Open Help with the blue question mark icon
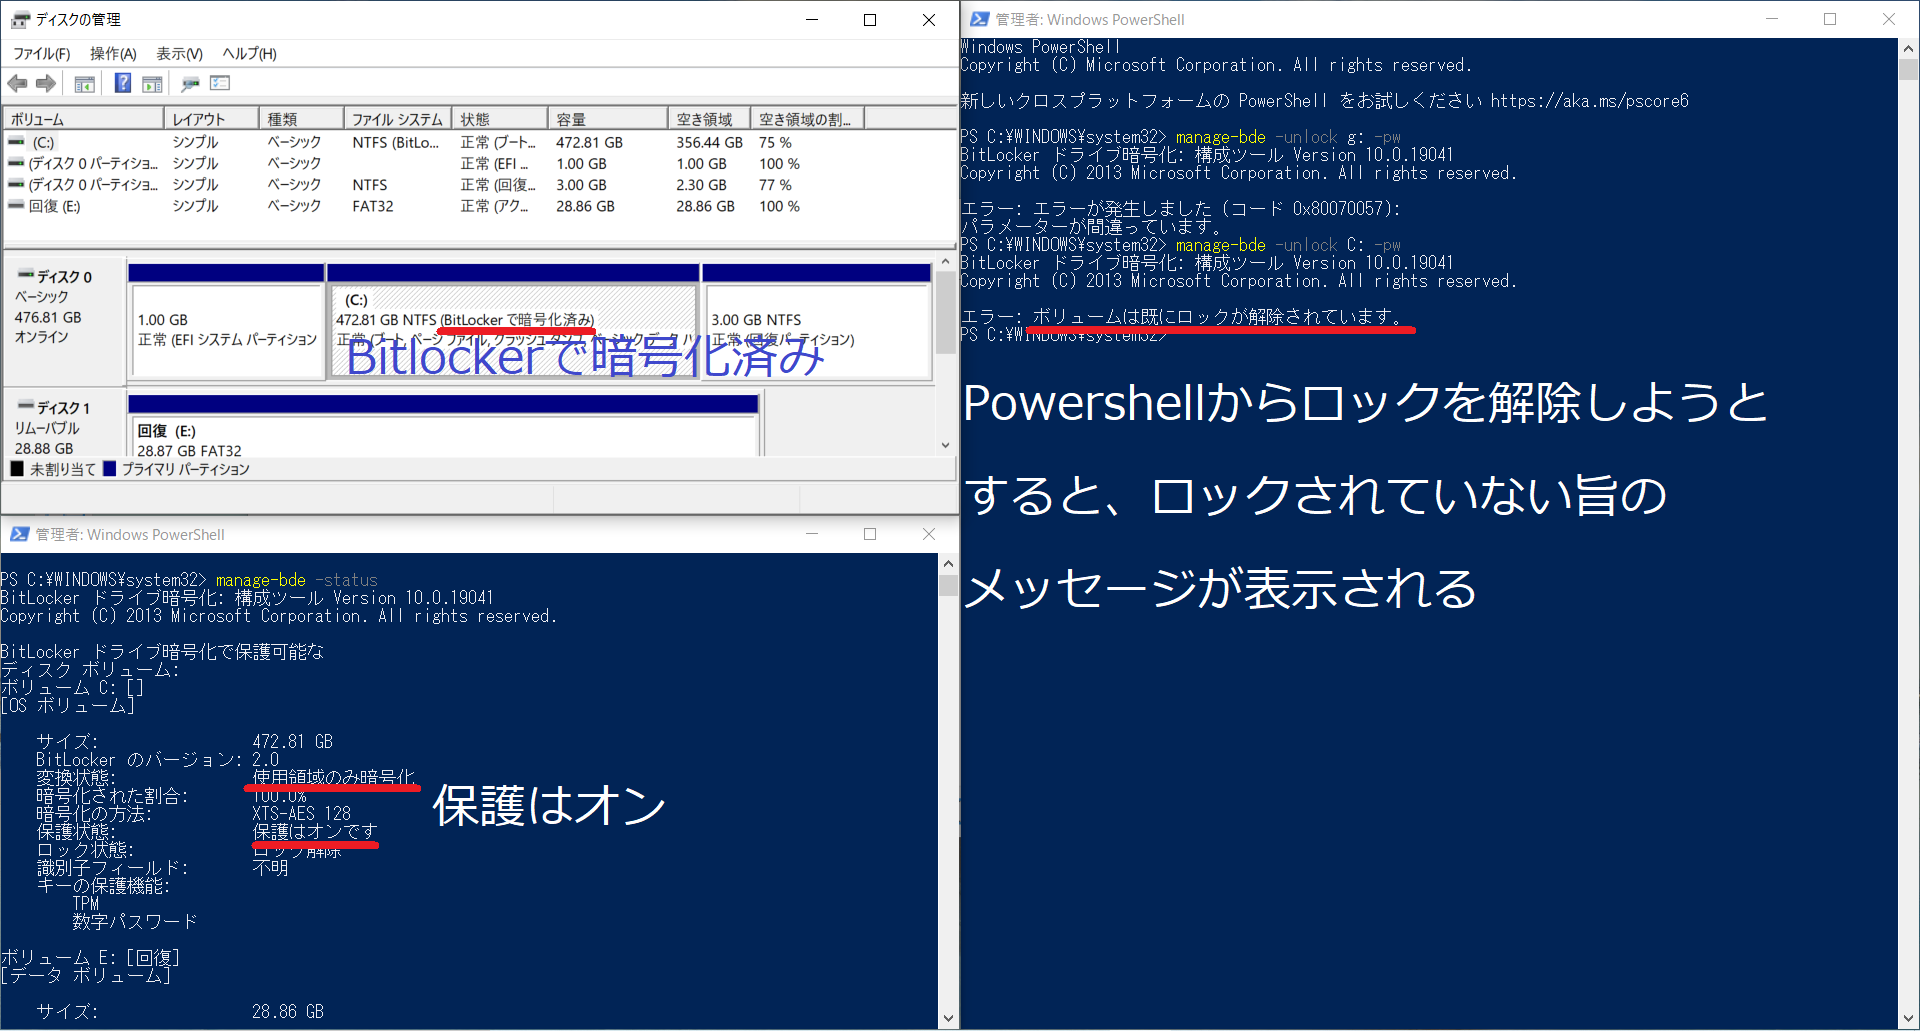 click(122, 83)
